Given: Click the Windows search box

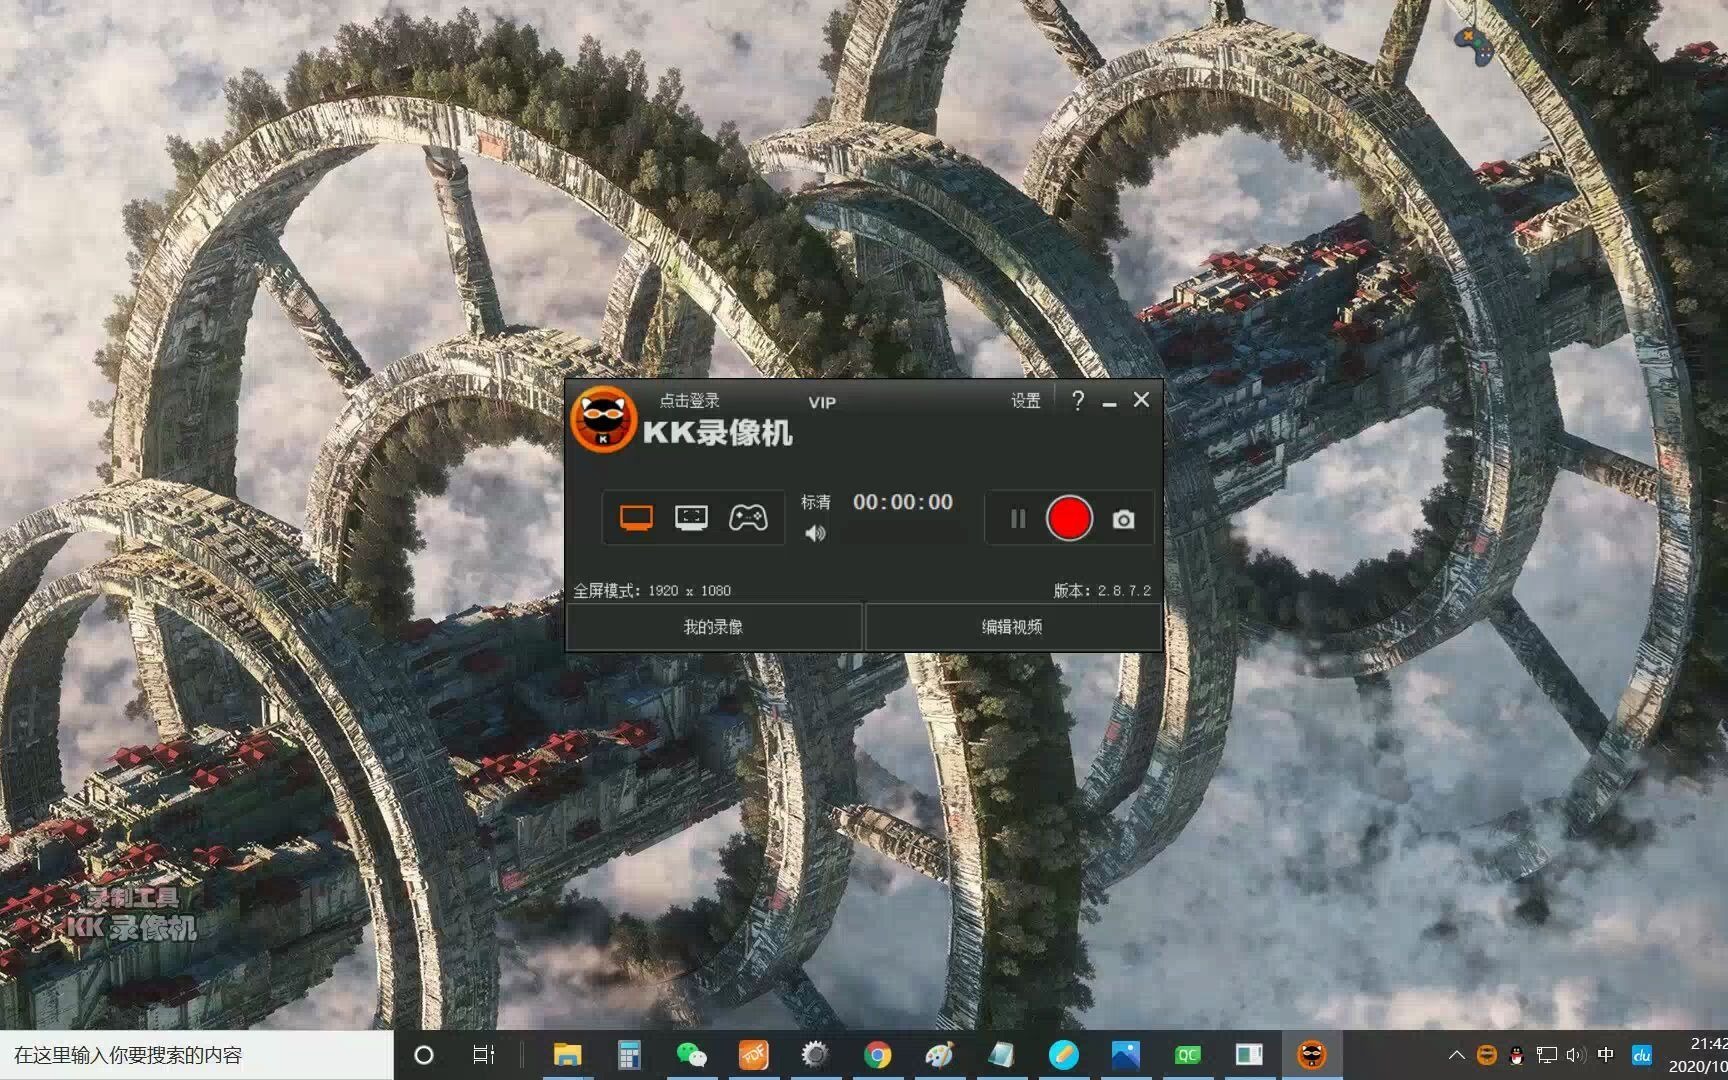Looking at the screenshot, I should coord(197,1055).
